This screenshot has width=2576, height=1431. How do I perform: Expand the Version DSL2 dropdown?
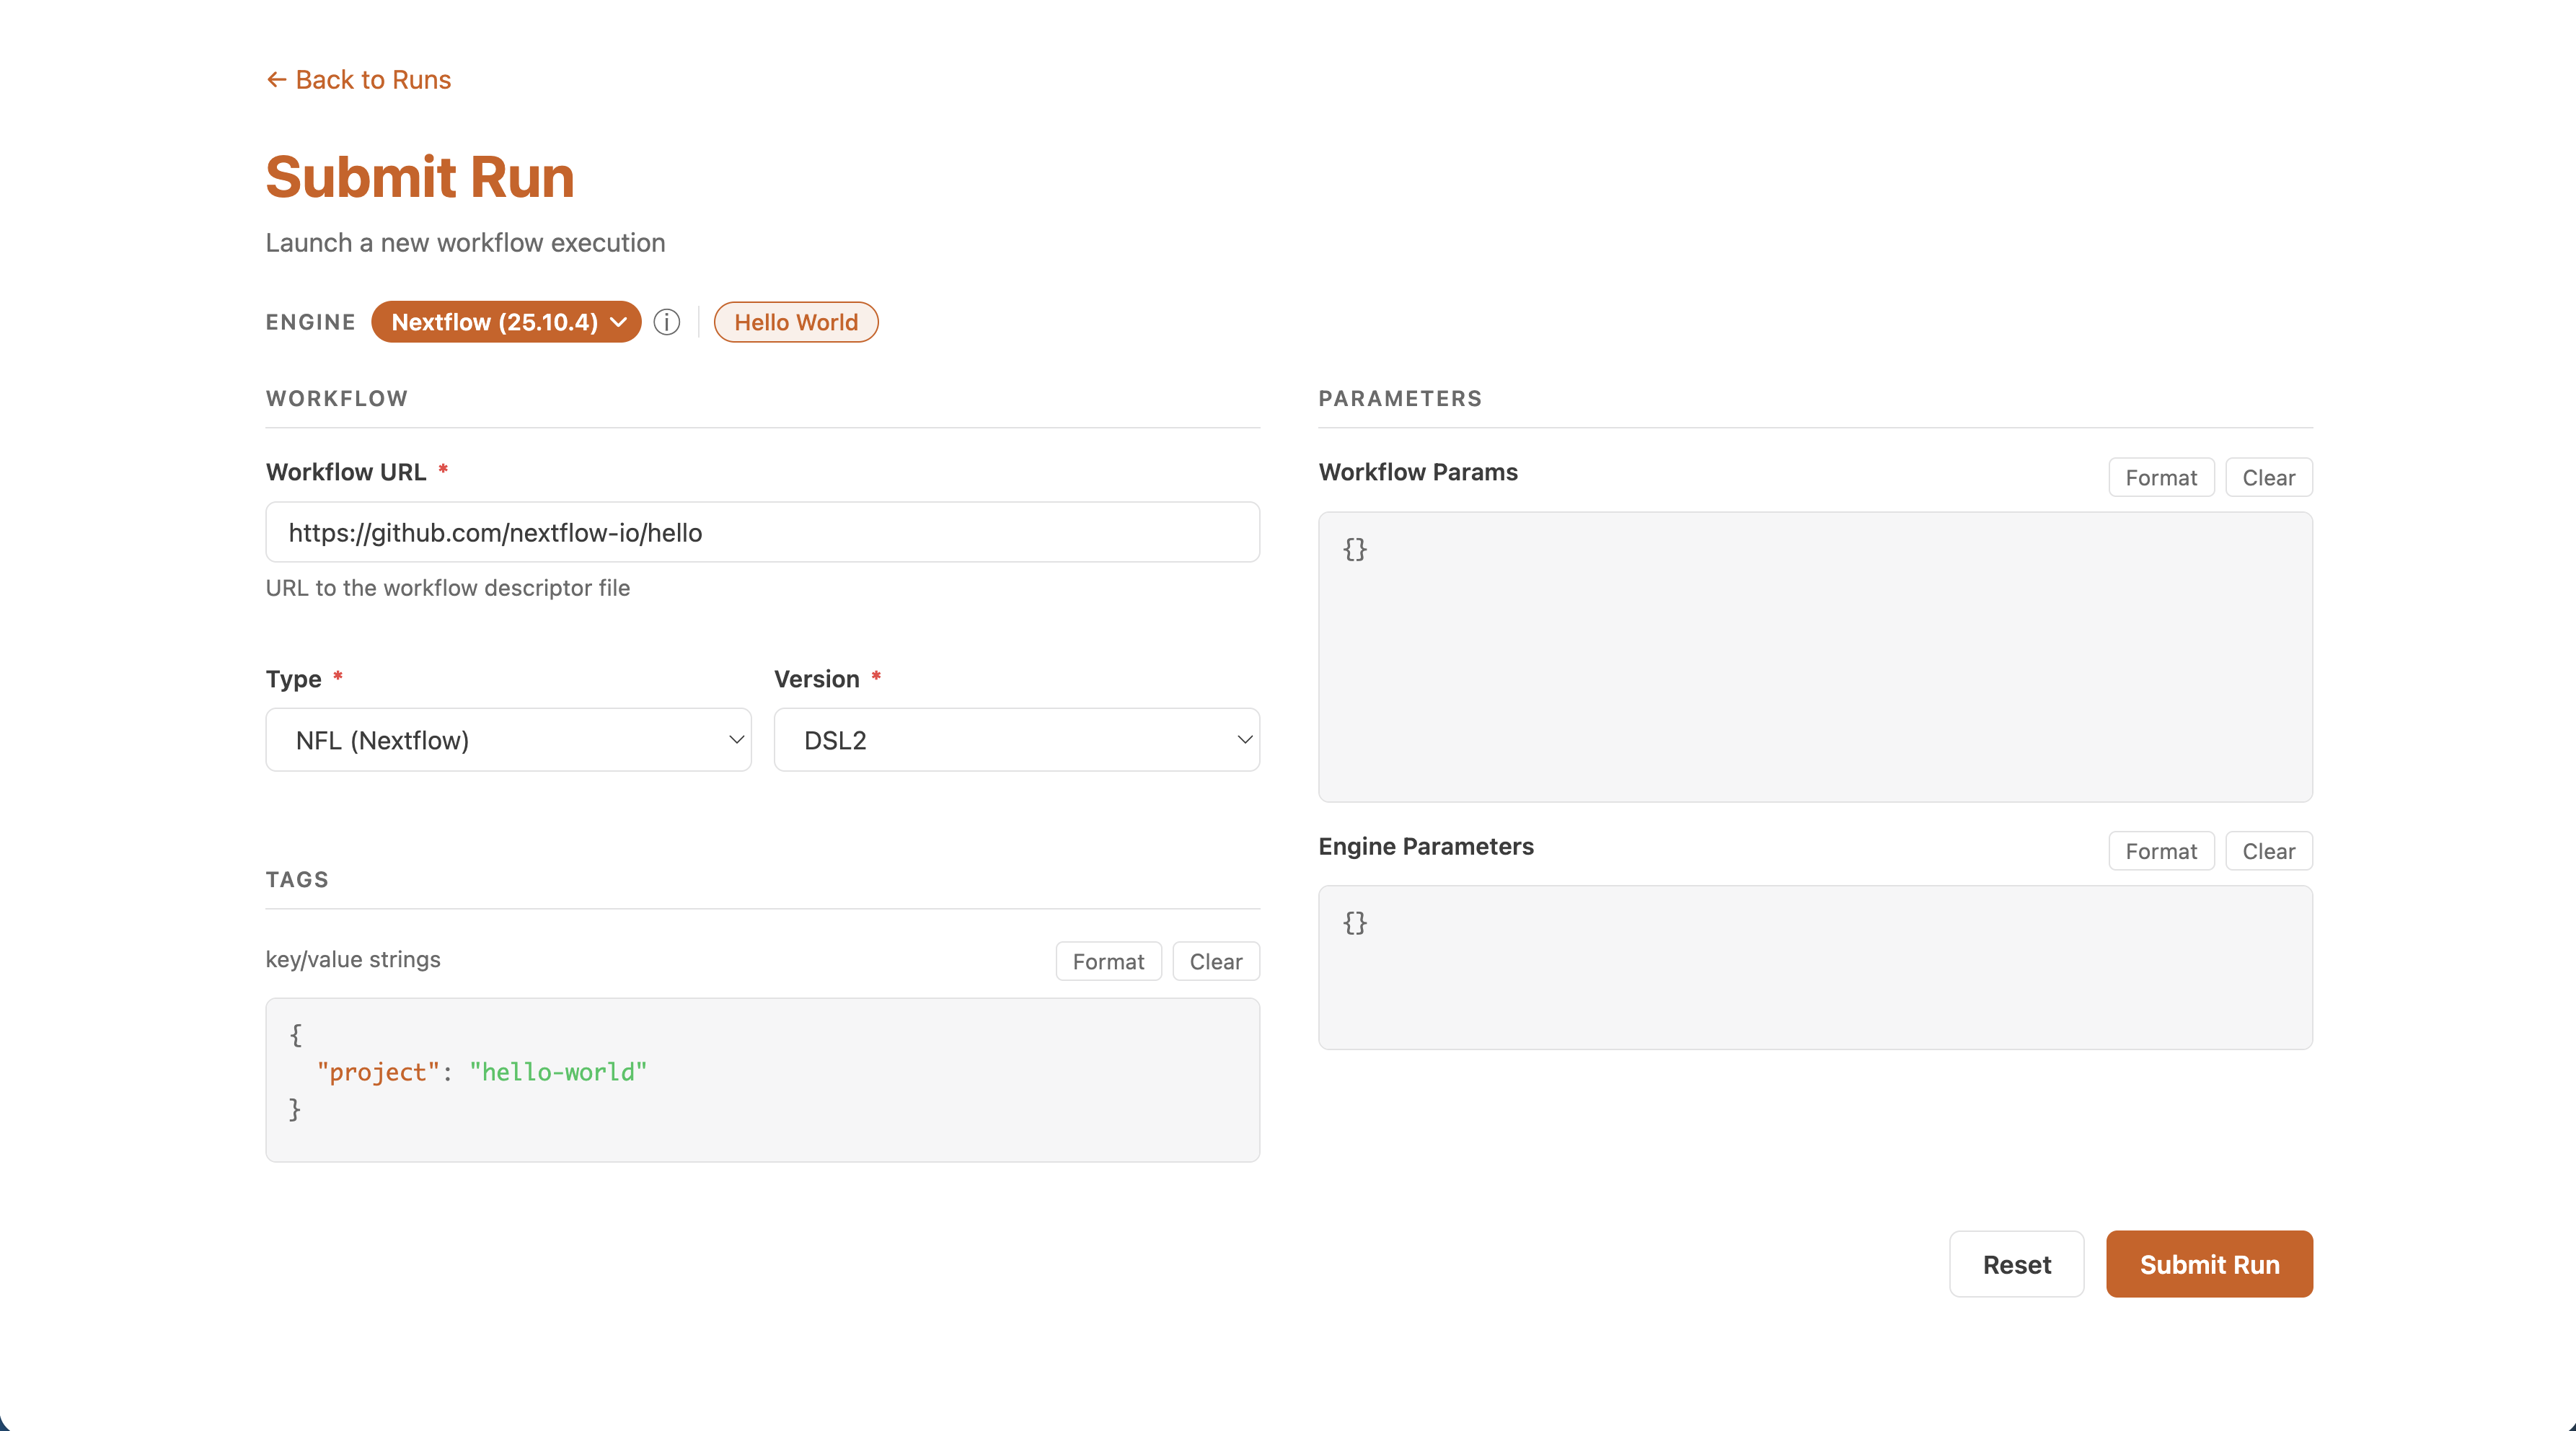[x=1016, y=740]
